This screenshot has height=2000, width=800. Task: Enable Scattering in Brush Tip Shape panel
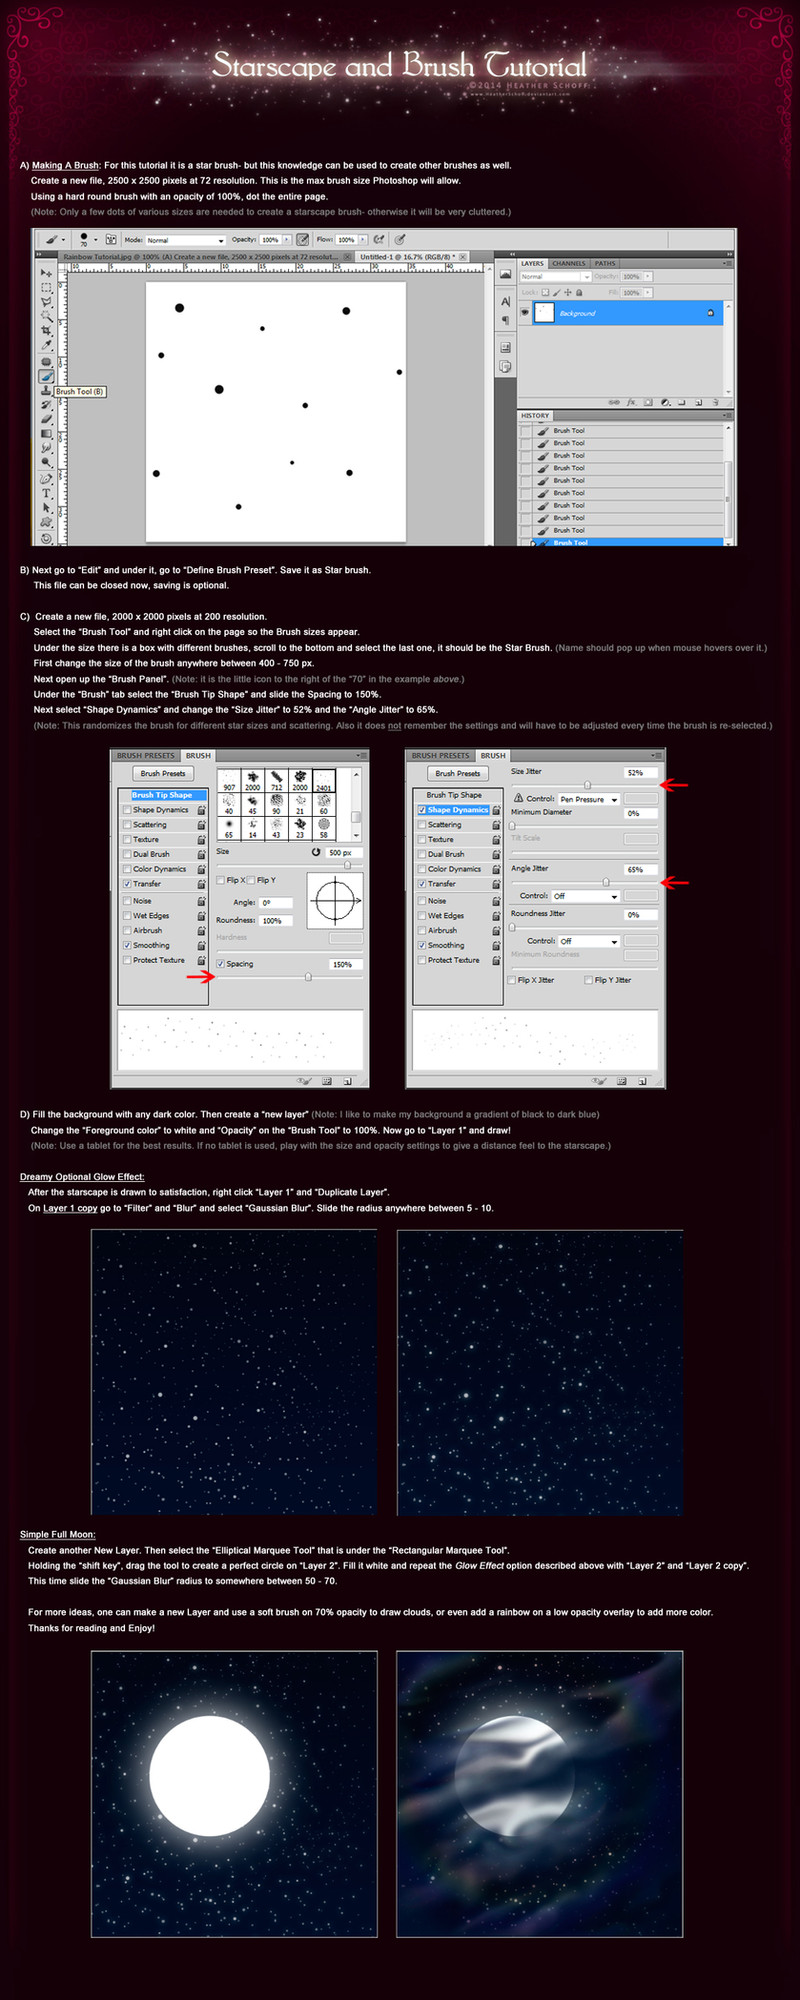(127, 825)
